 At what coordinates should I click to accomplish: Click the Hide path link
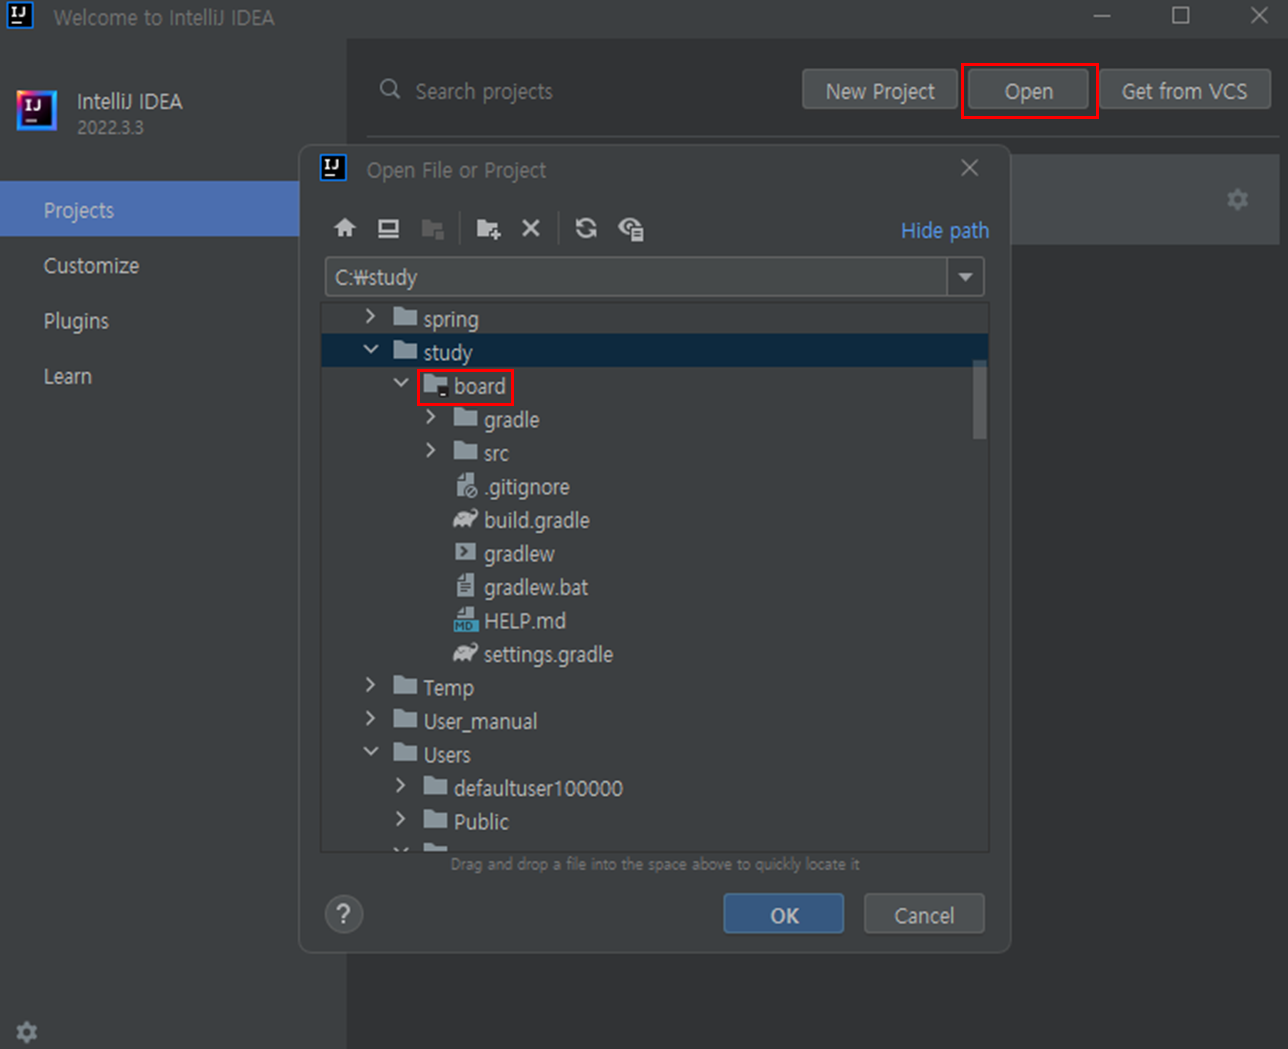[x=945, y=231]
